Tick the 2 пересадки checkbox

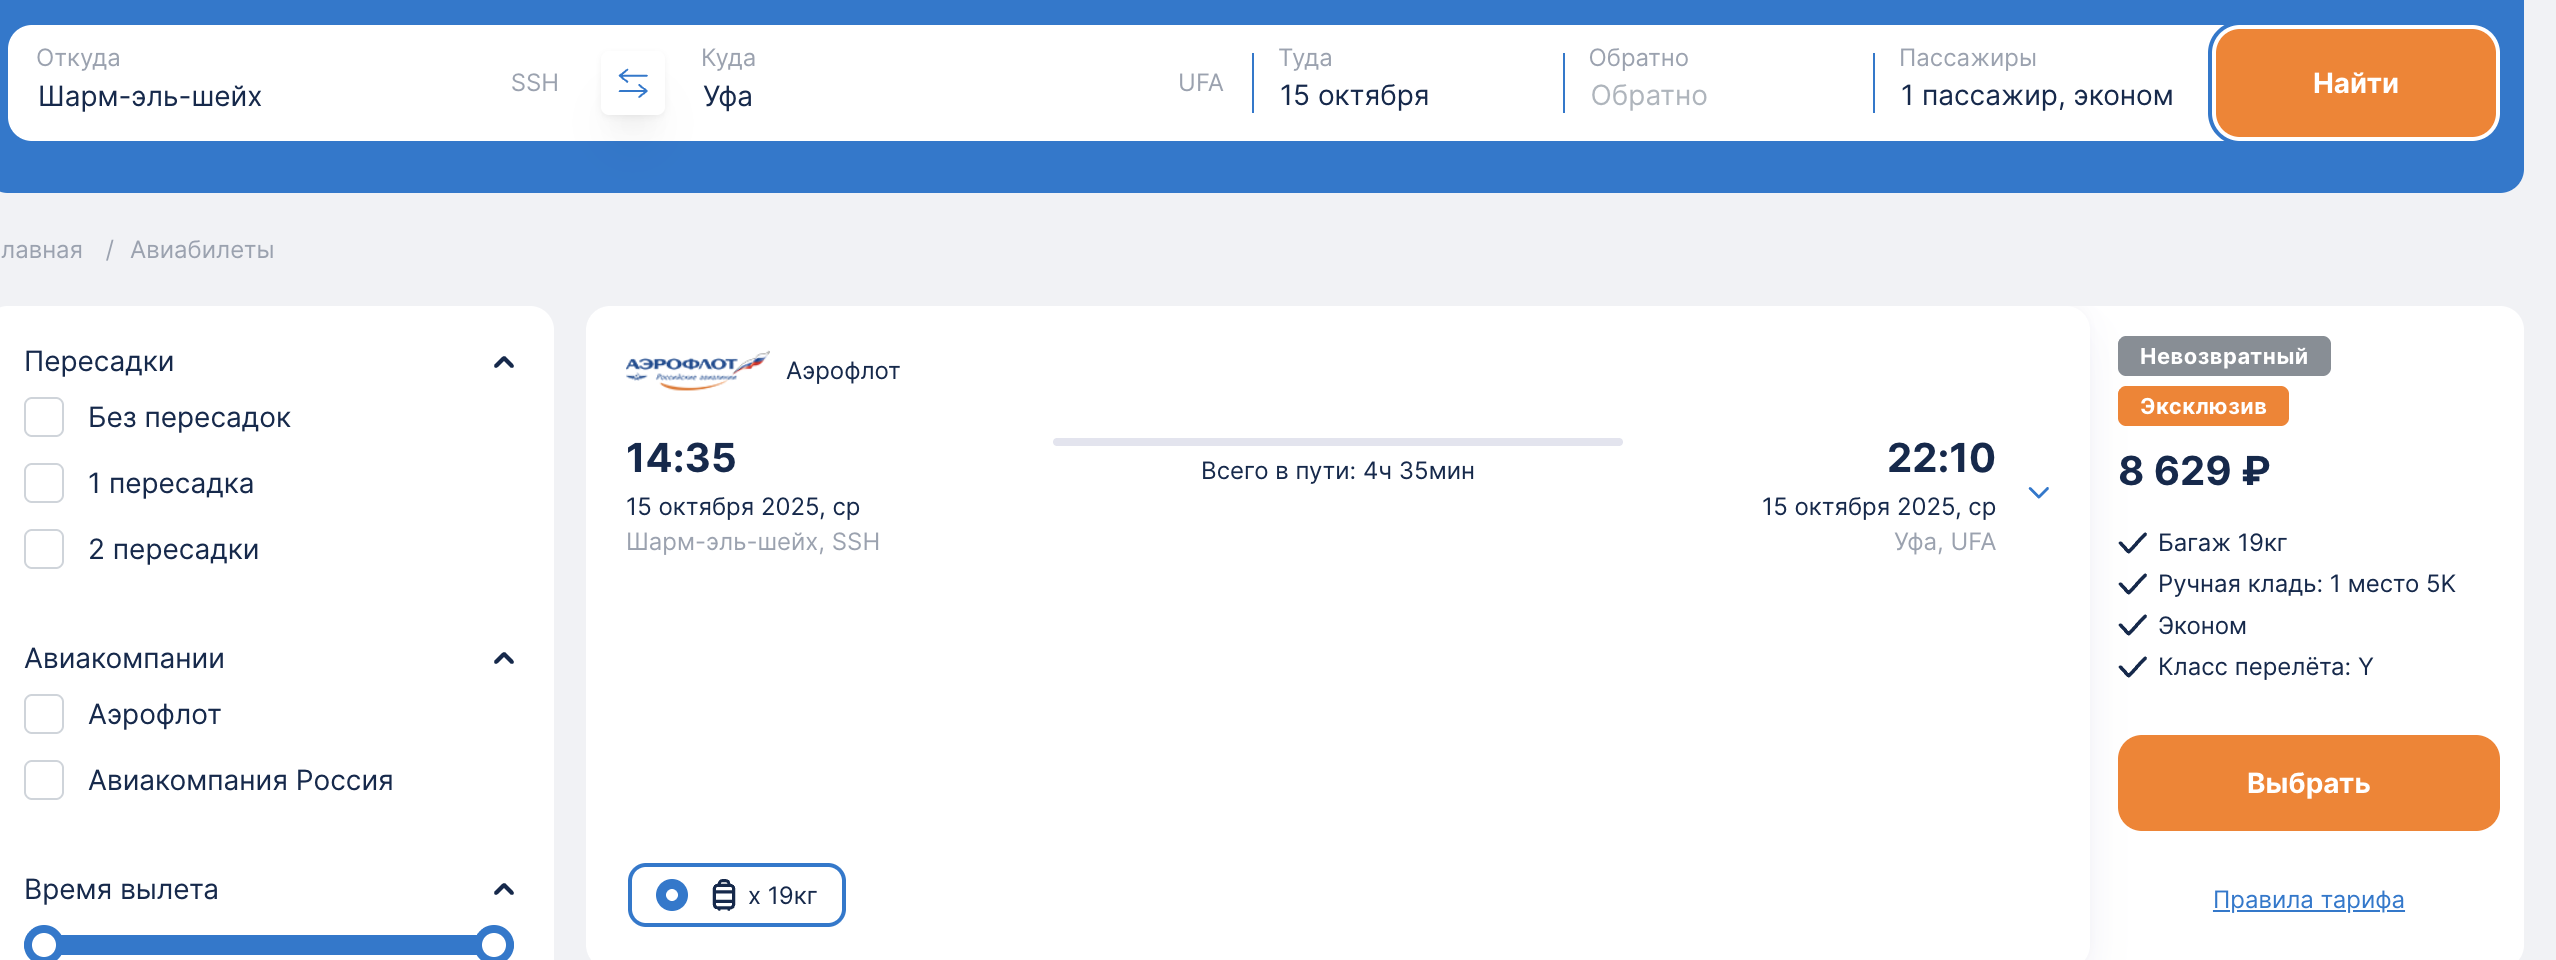pos(44,549)
